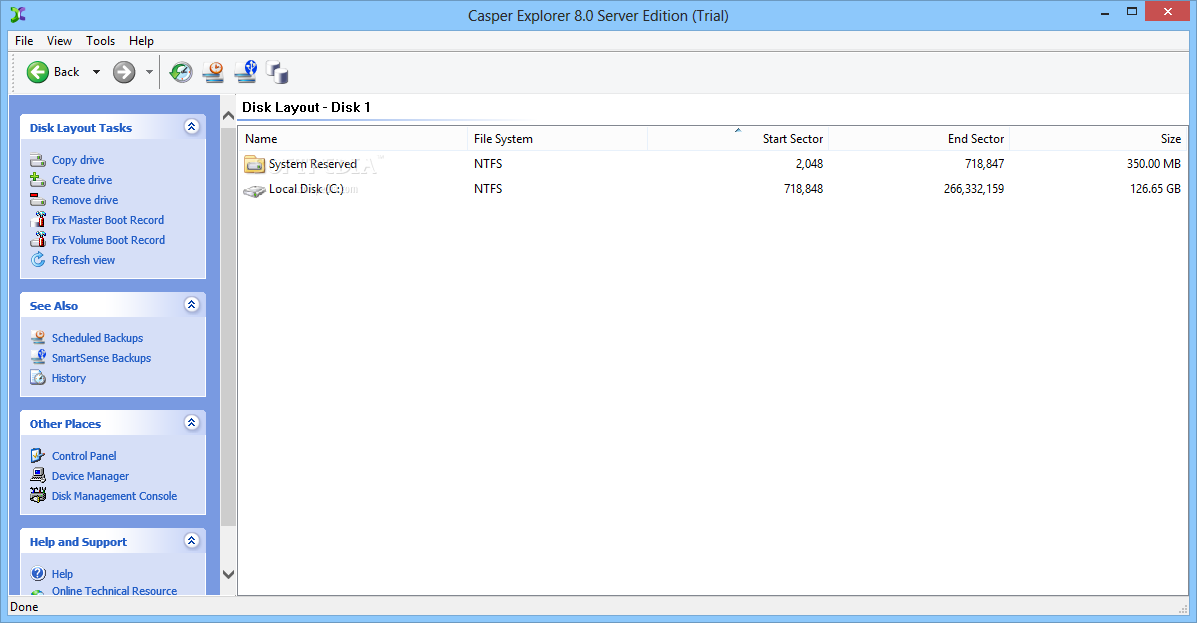
Task: Sort by the Size column header
Action: click(x=1099, y=138)
